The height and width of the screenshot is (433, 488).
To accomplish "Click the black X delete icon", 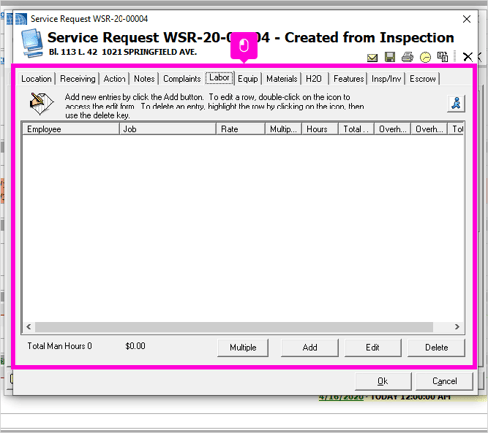I will 468,57.
